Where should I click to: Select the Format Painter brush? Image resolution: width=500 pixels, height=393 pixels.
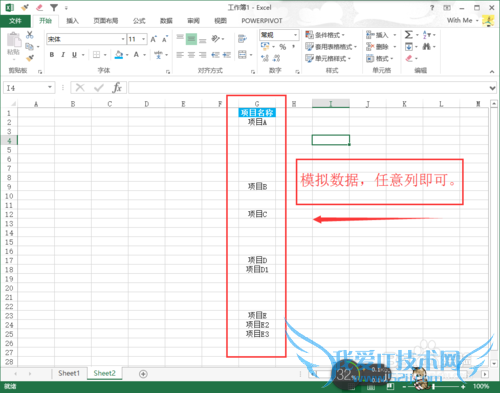[x=30, y=58]
